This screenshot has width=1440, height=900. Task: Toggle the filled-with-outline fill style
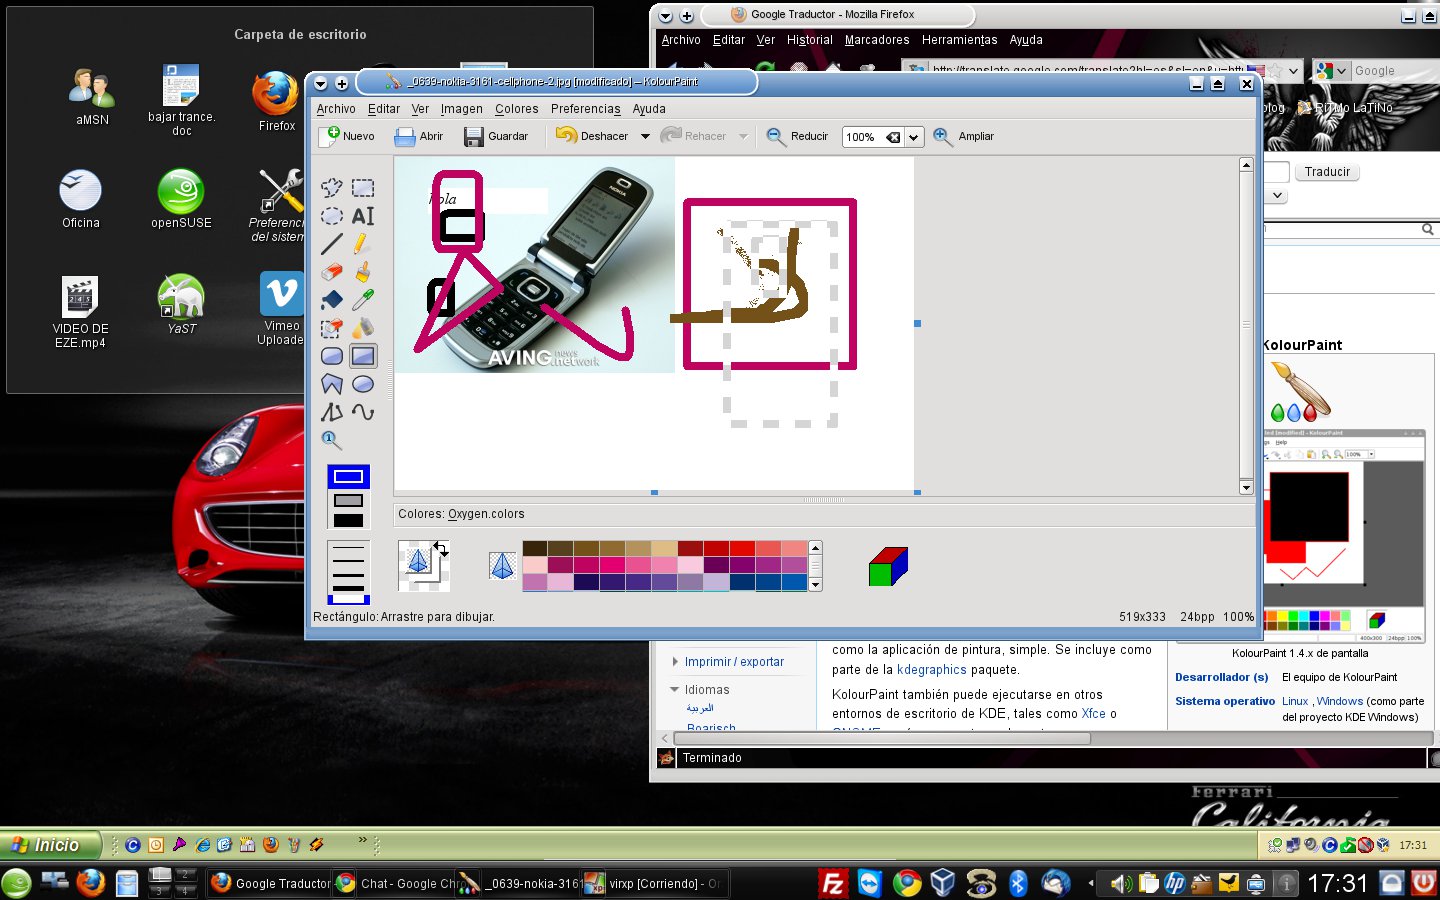click(348, 498)
